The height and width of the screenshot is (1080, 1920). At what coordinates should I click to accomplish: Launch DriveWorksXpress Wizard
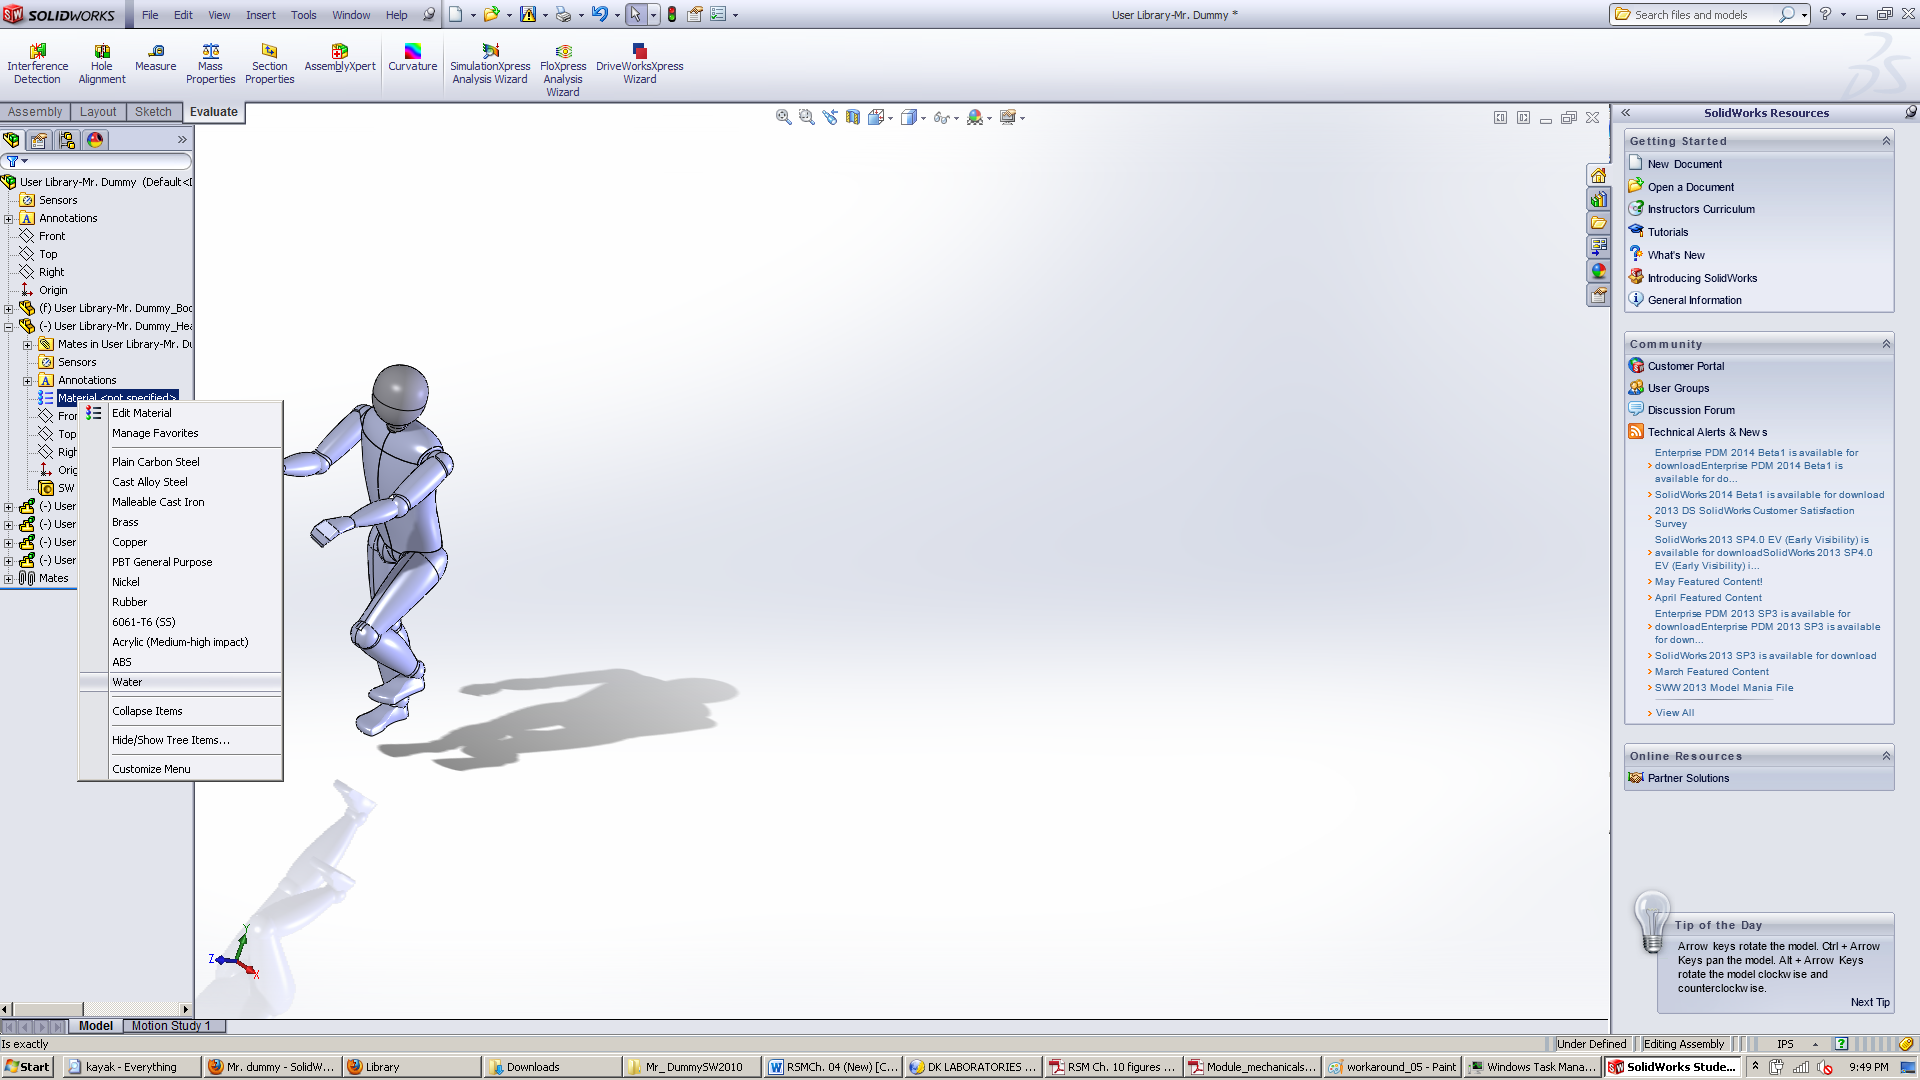(x=640, y=64)
